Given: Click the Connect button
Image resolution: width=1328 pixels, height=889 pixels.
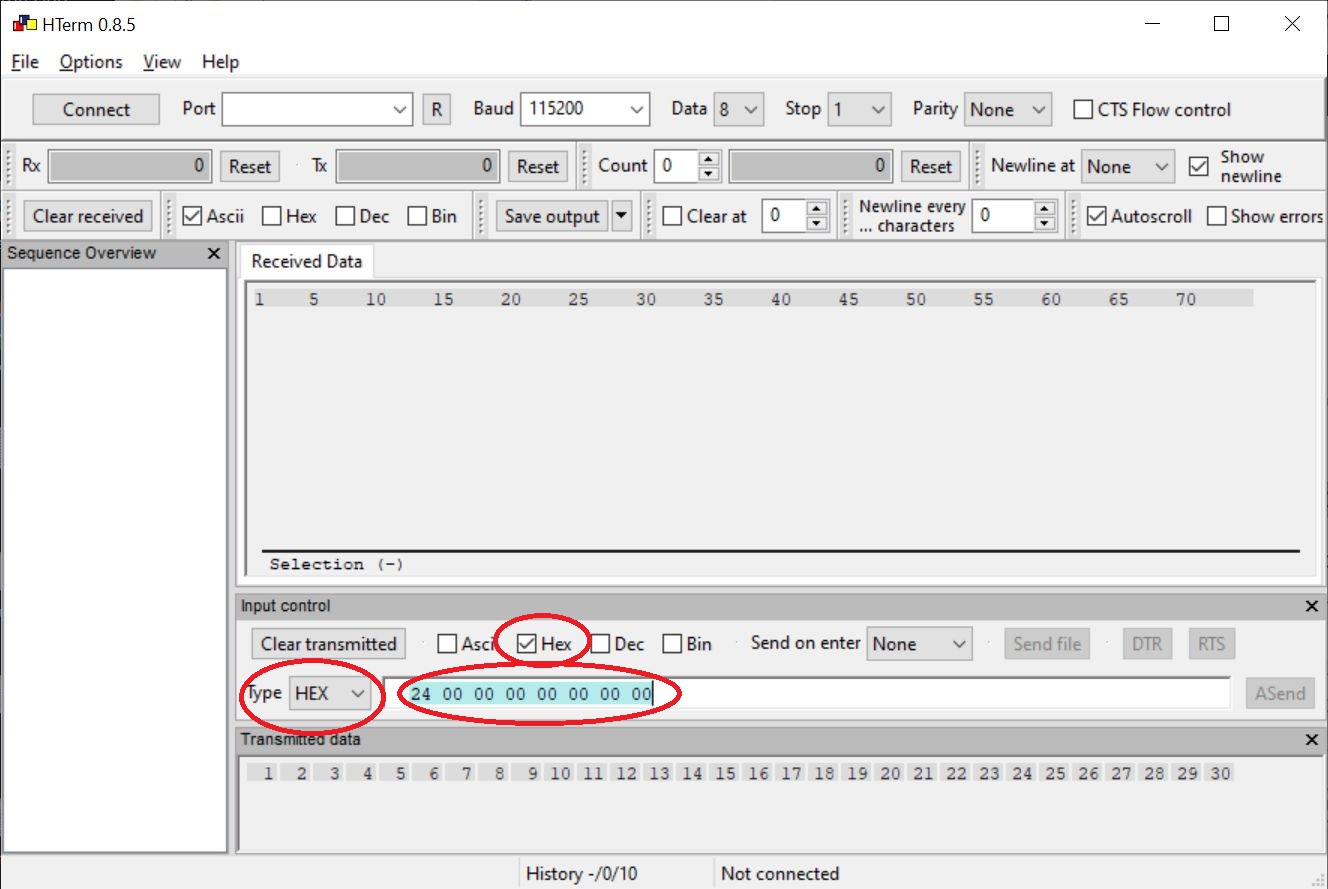Looking at the screenshot, I should click(96, 110).
